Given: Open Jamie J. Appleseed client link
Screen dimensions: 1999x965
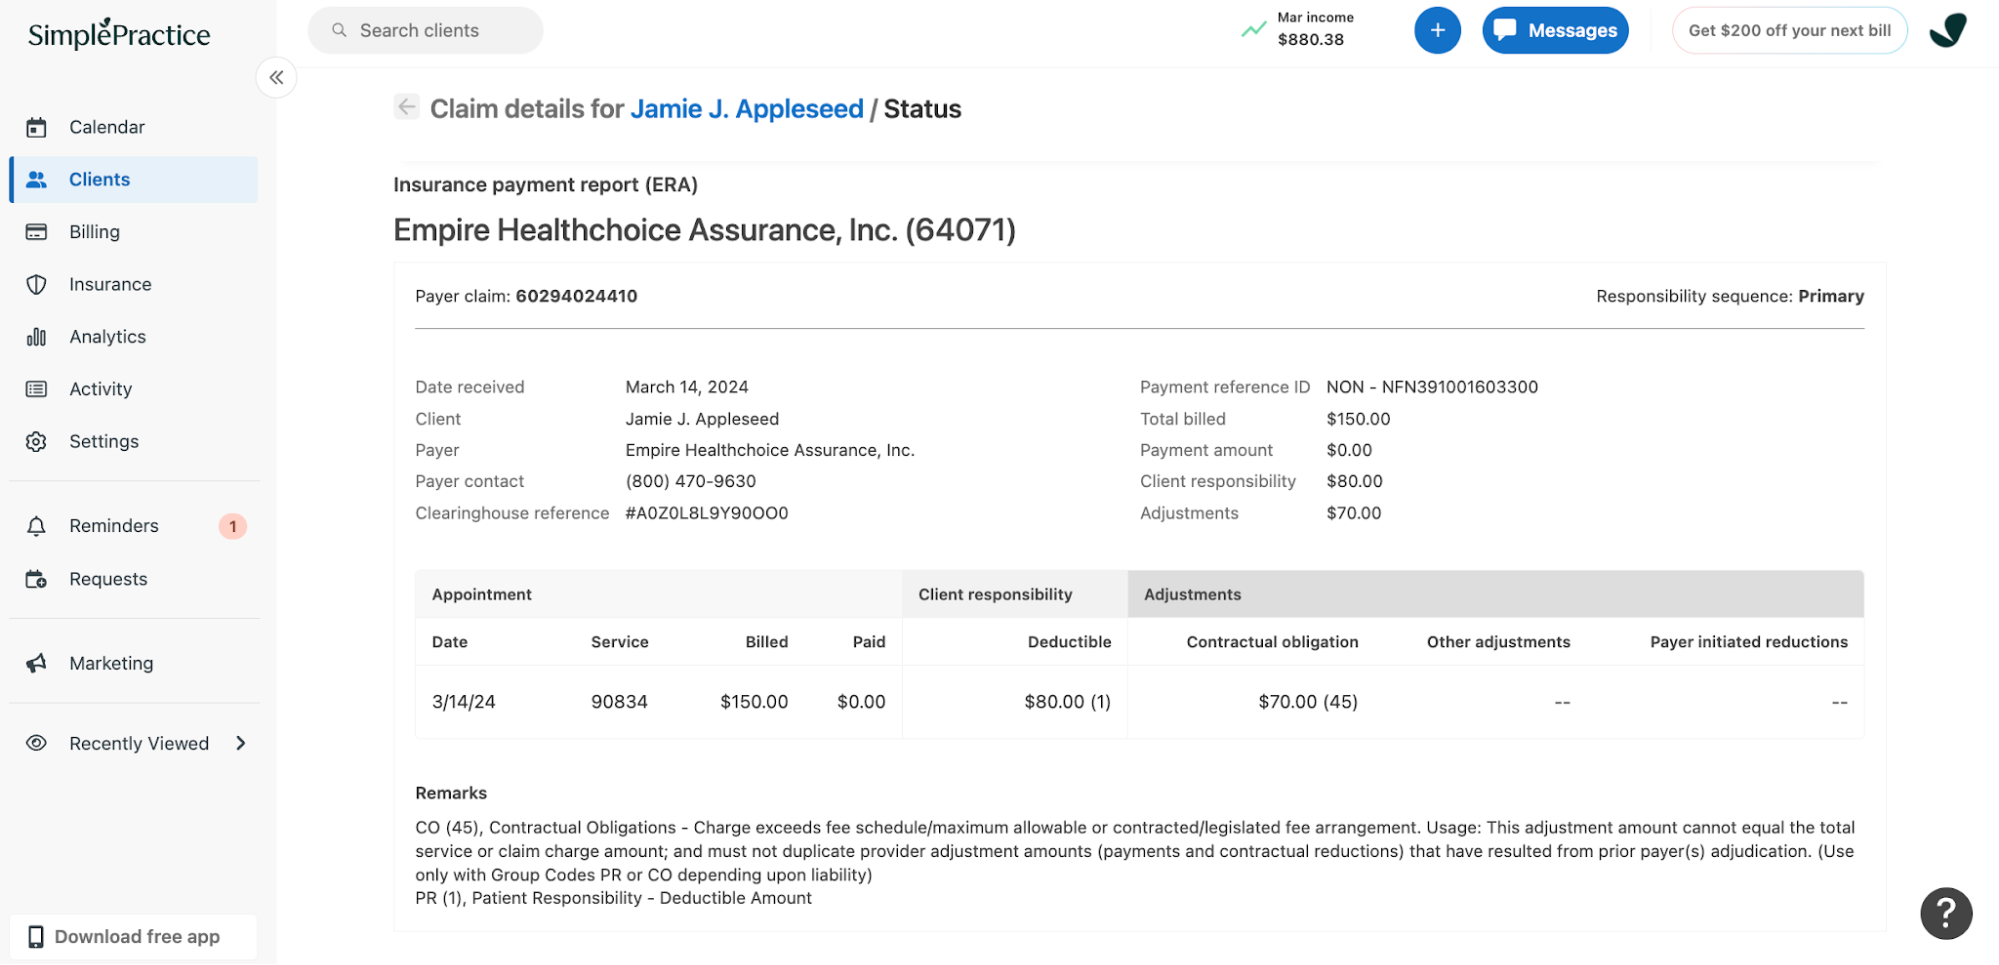Looking at the screenshot, I should coord(747,109).
